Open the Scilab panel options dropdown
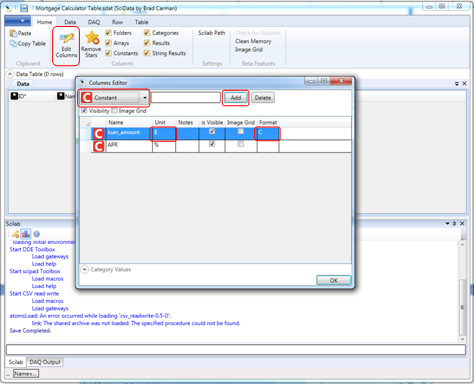This screenshot has height=384, width=474. coord(447,224)
